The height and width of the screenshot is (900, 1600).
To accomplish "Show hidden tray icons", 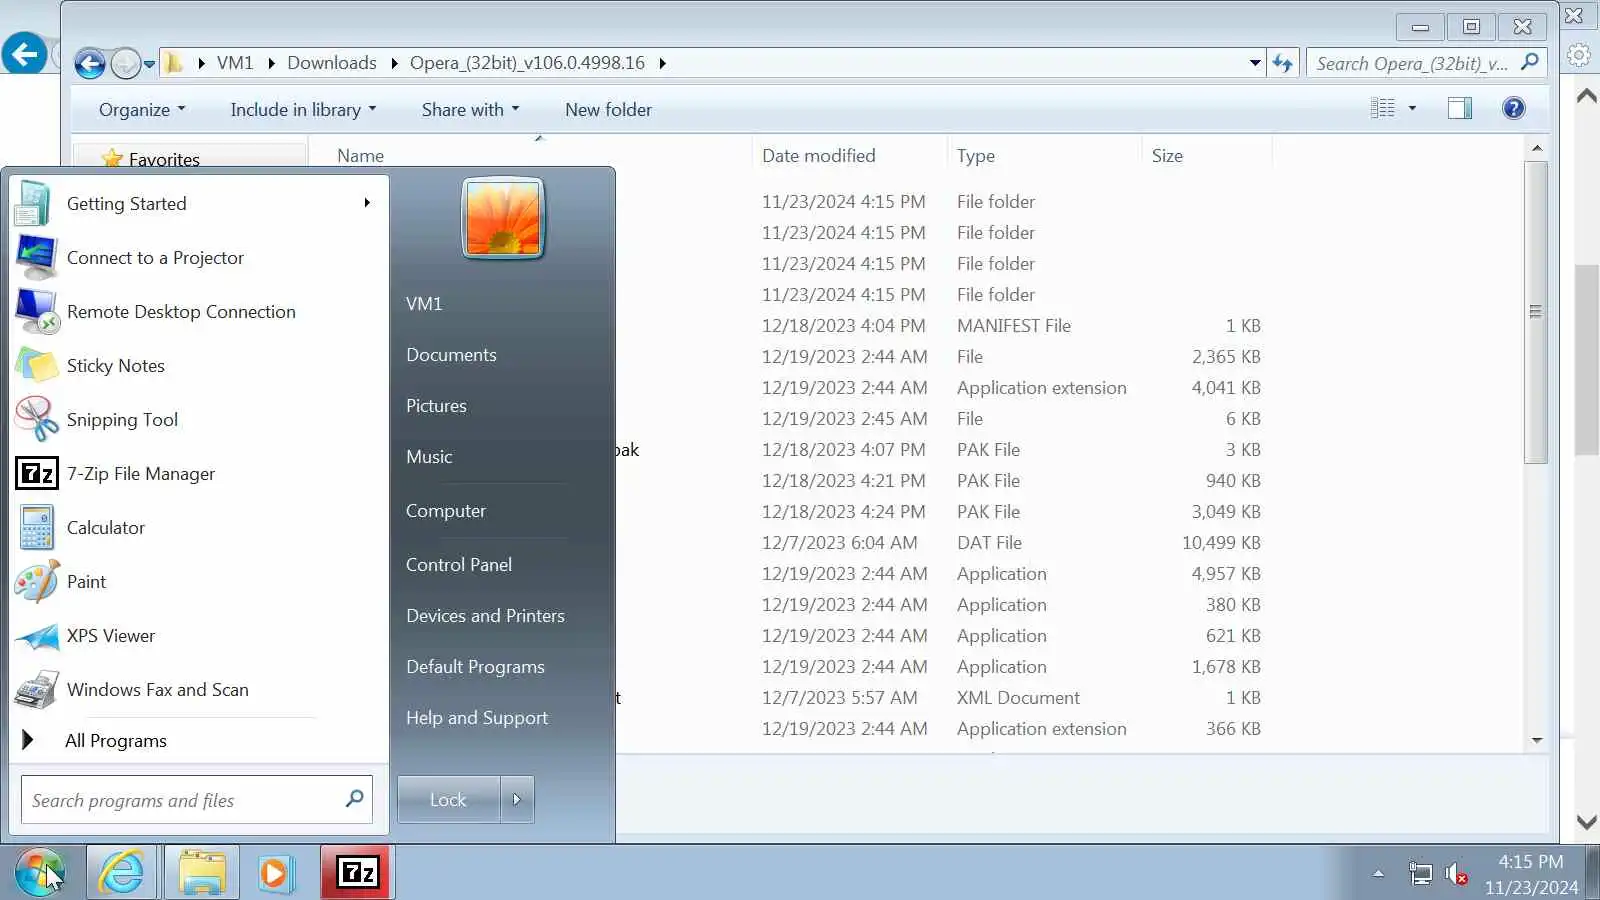I will click(x=1378, y=874).
